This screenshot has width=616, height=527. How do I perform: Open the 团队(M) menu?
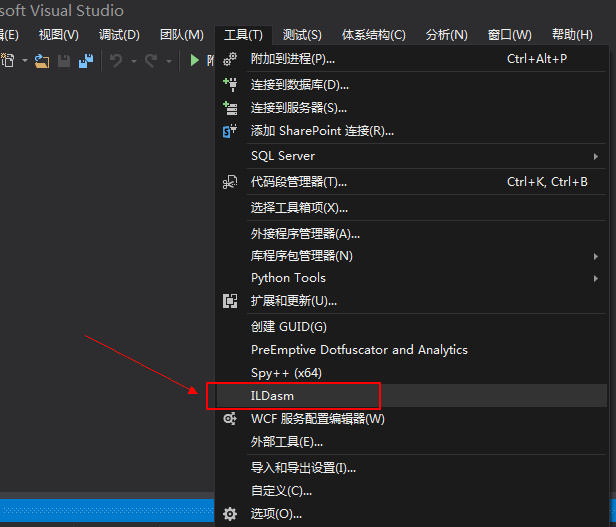tap(182, 35)
